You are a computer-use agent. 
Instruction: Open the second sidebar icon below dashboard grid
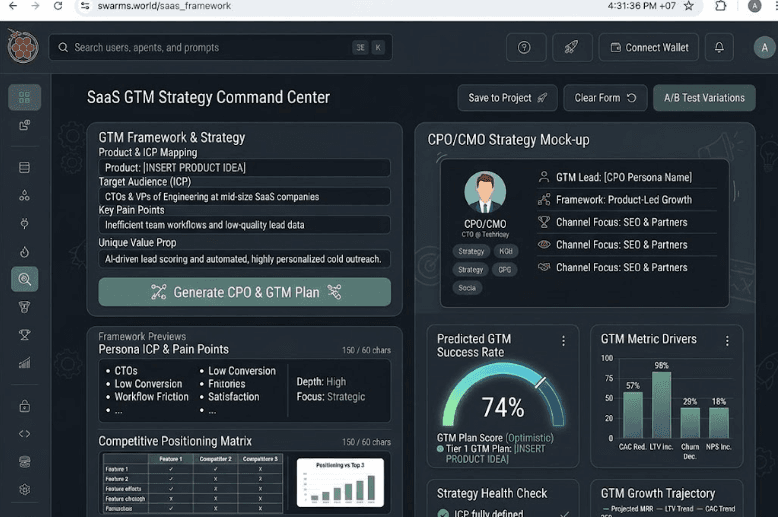(x=24, y=125)
